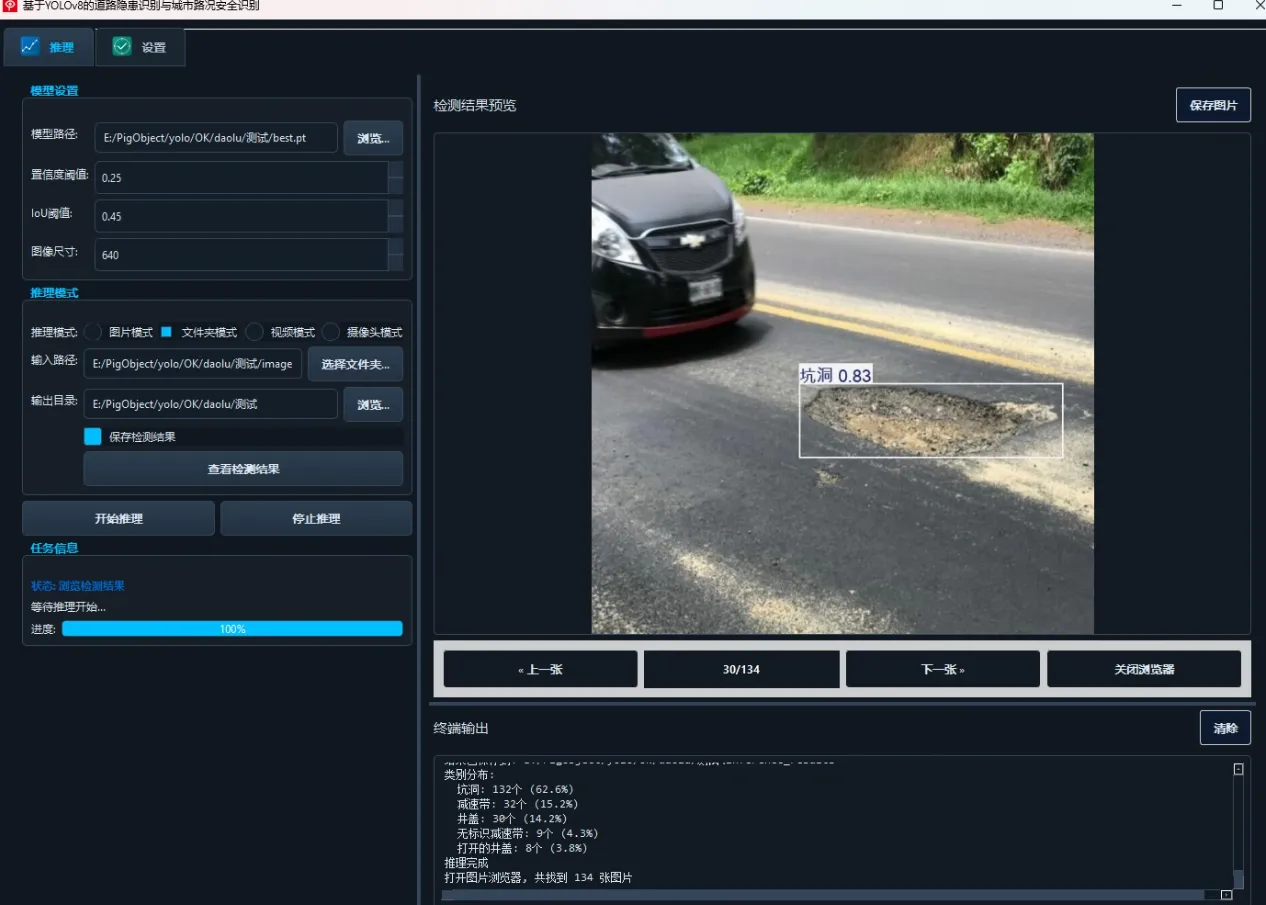Save the image with 保存图片
1266x905 pixels.
click(1213, 105)
